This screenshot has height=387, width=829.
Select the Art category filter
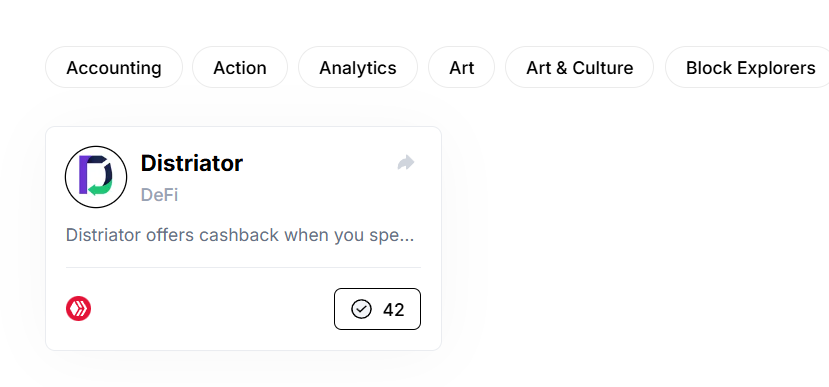coord(462,67)
